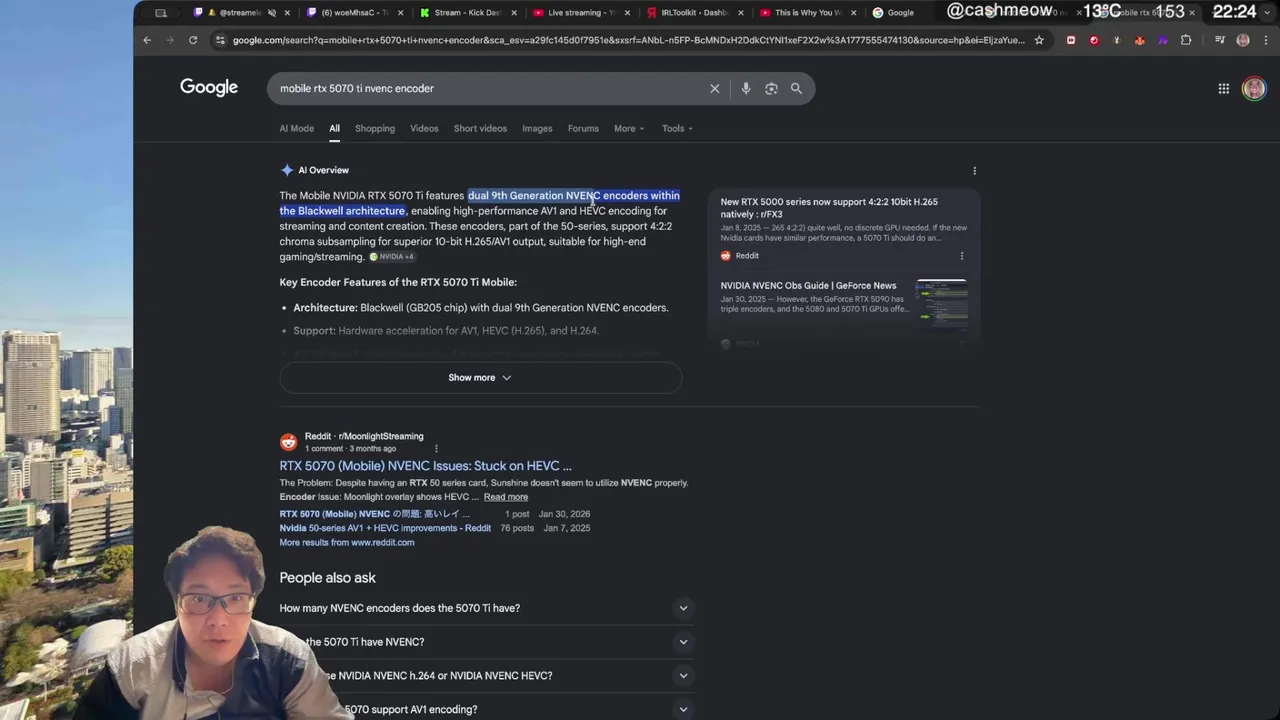This screenshot has height=720, width=1280.
Task: Open search by image lens icon
Action: 771,89
